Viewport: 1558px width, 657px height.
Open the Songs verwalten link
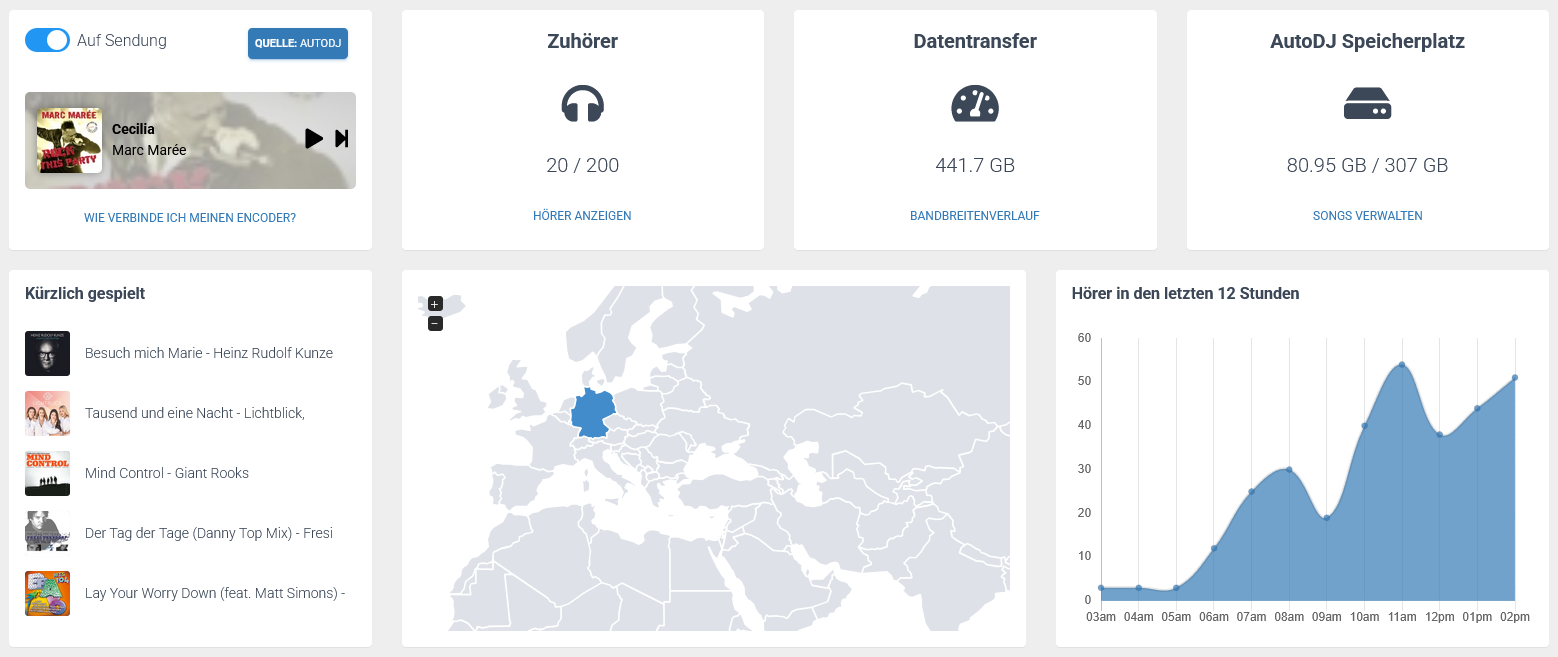point(1367,216)
